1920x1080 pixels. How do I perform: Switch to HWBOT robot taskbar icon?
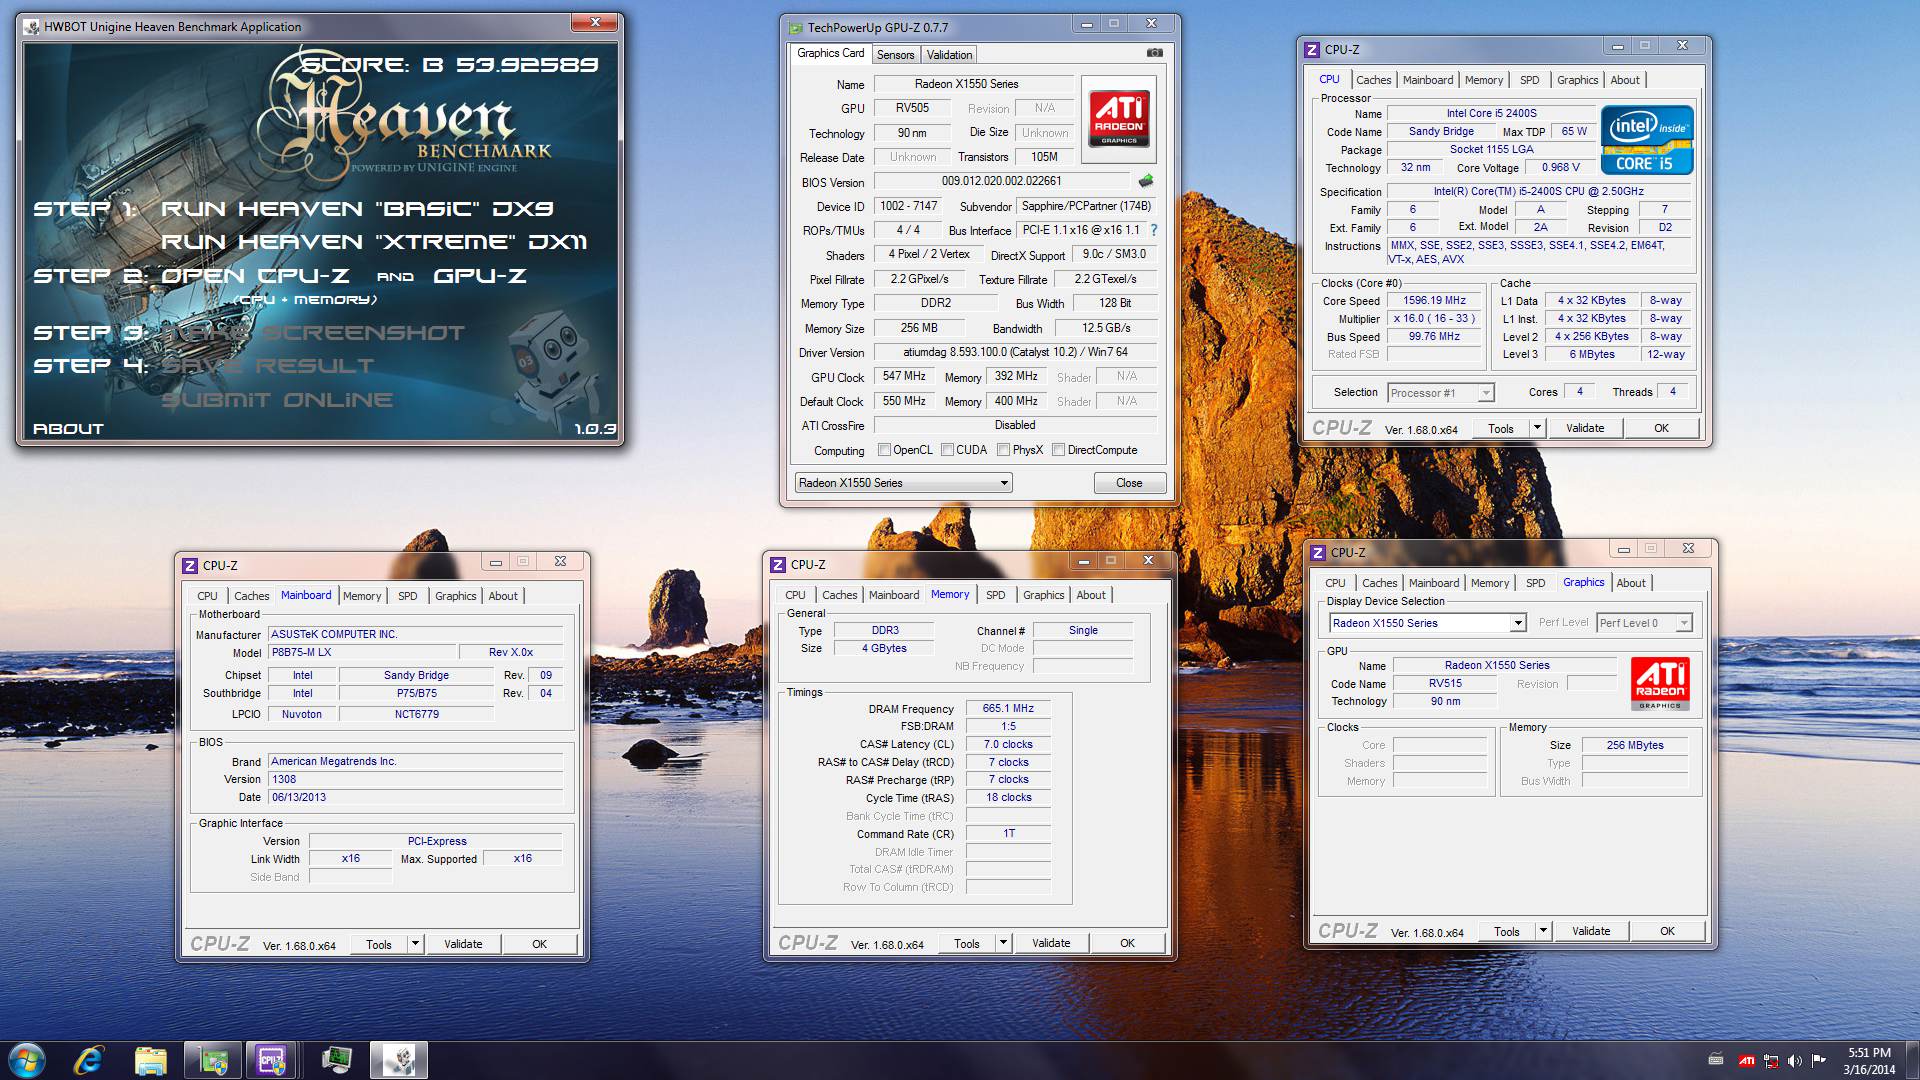tap(399, 1060)
